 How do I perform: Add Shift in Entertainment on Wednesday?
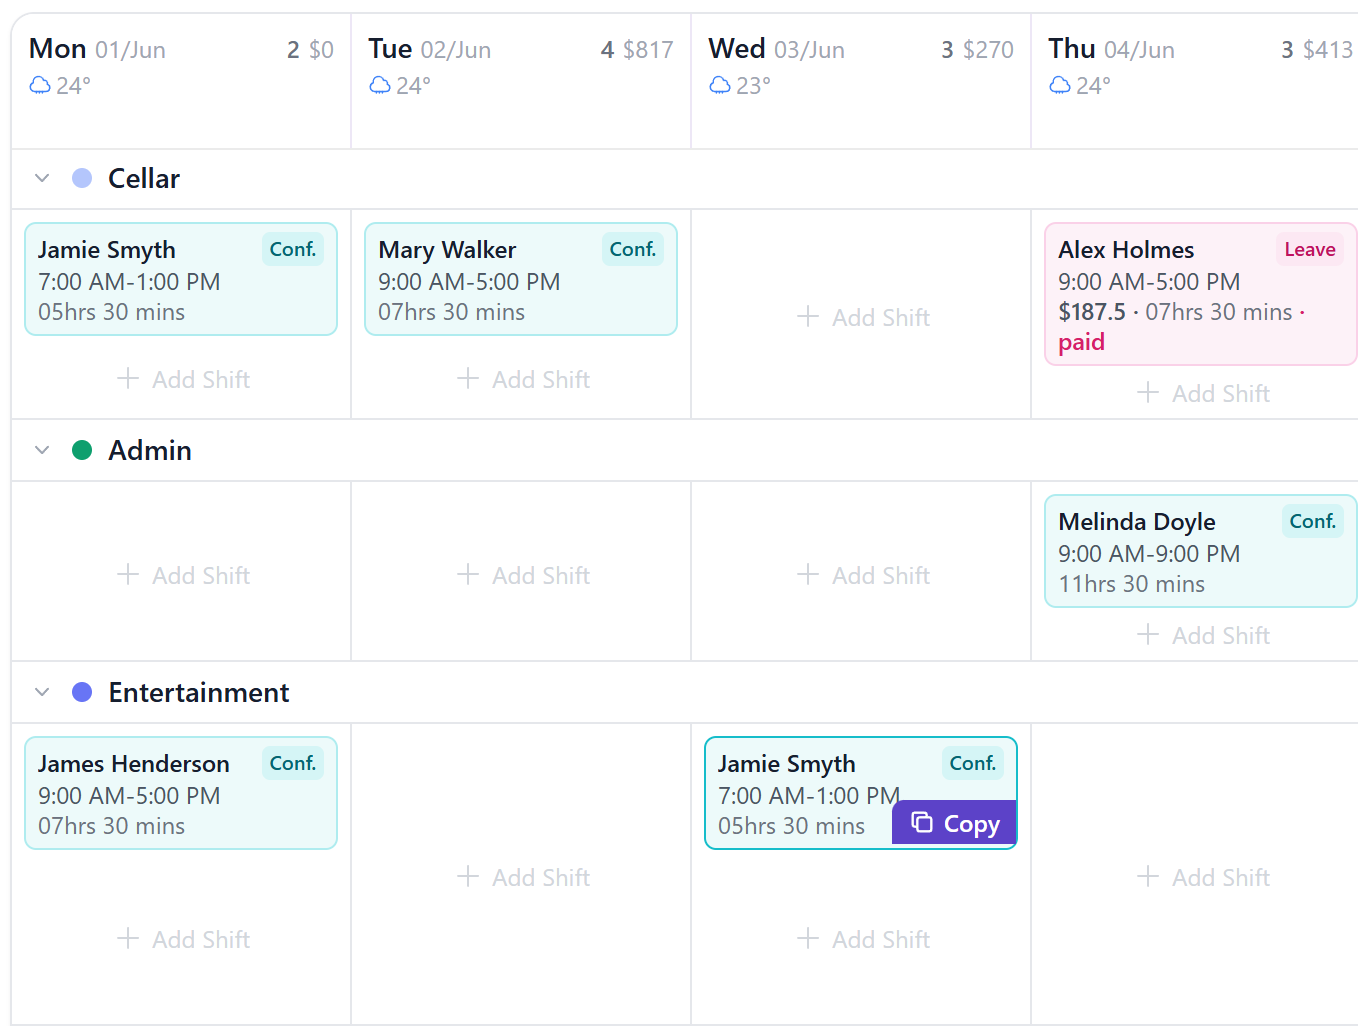coord(864,939)
